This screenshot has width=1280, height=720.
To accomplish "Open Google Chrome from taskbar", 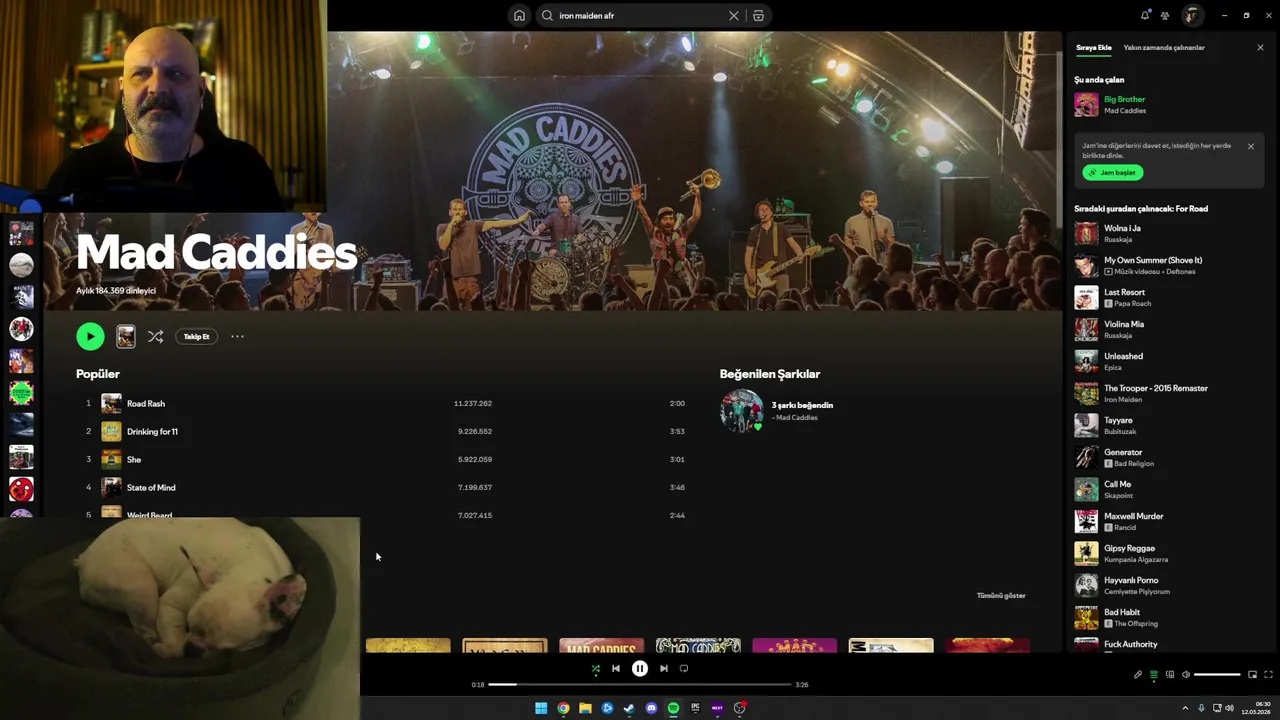I will [x=563, y=708].
